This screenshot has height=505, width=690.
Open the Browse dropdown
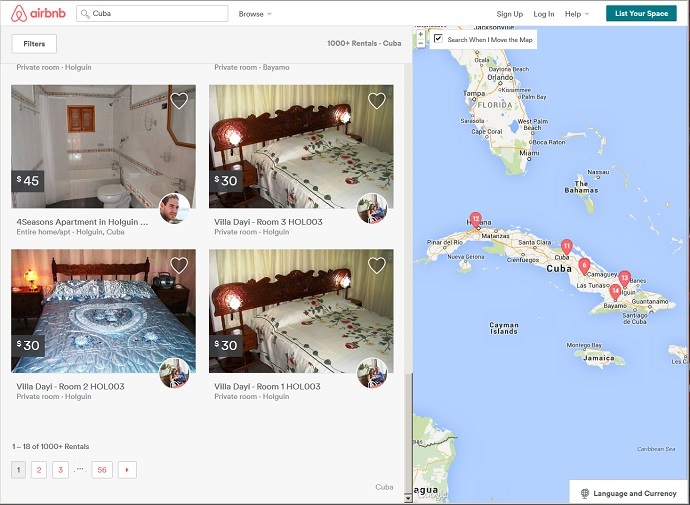pos(255,14)
